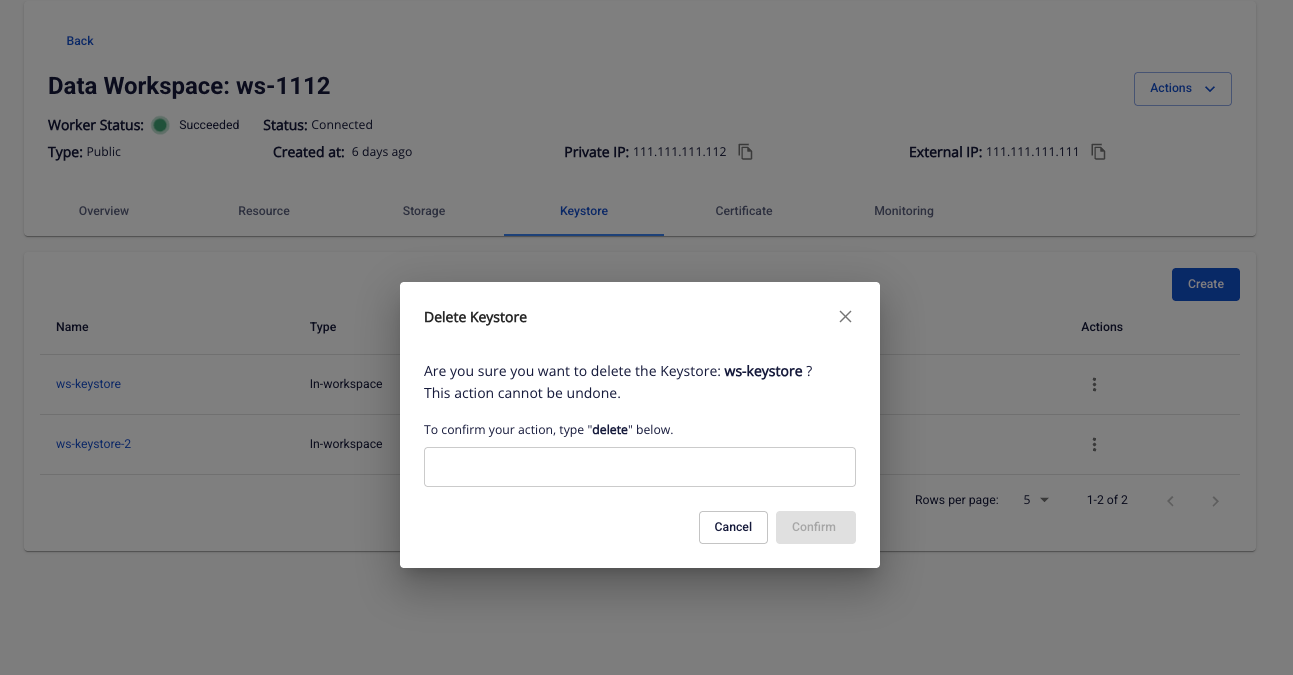Viewport: 1293px width, 675px height.
Task: Open the Storage tab
Action: [x=424, y=211]
